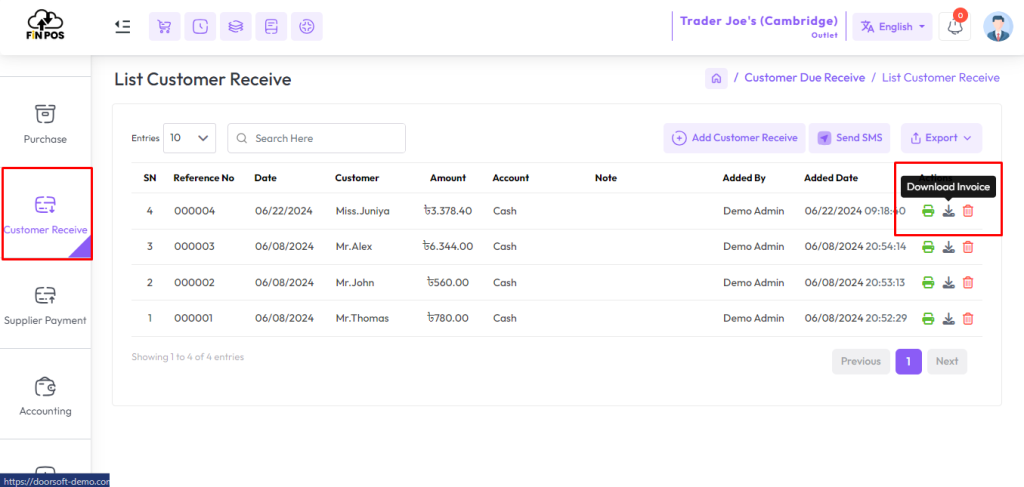Sort by the Account column header
This screenshot has height=487, width=1024.
click(511, 178)
